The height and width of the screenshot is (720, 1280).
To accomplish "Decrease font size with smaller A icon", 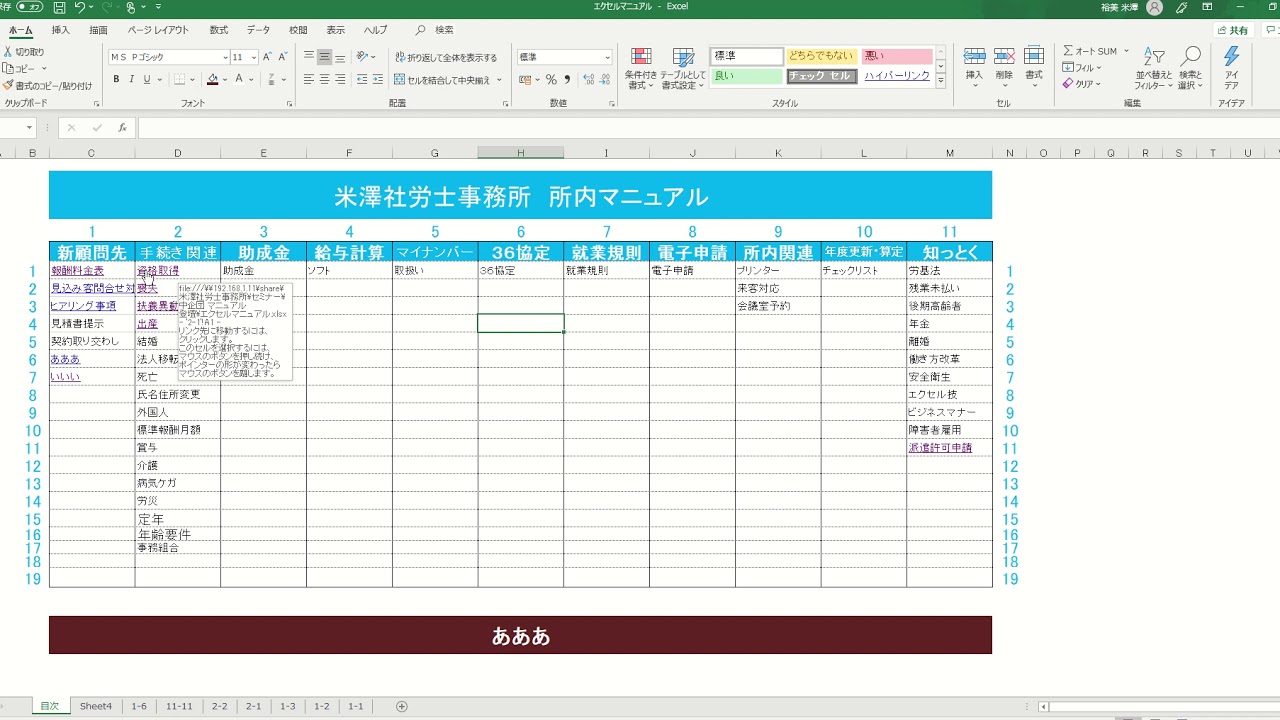I will click(285, 57).
